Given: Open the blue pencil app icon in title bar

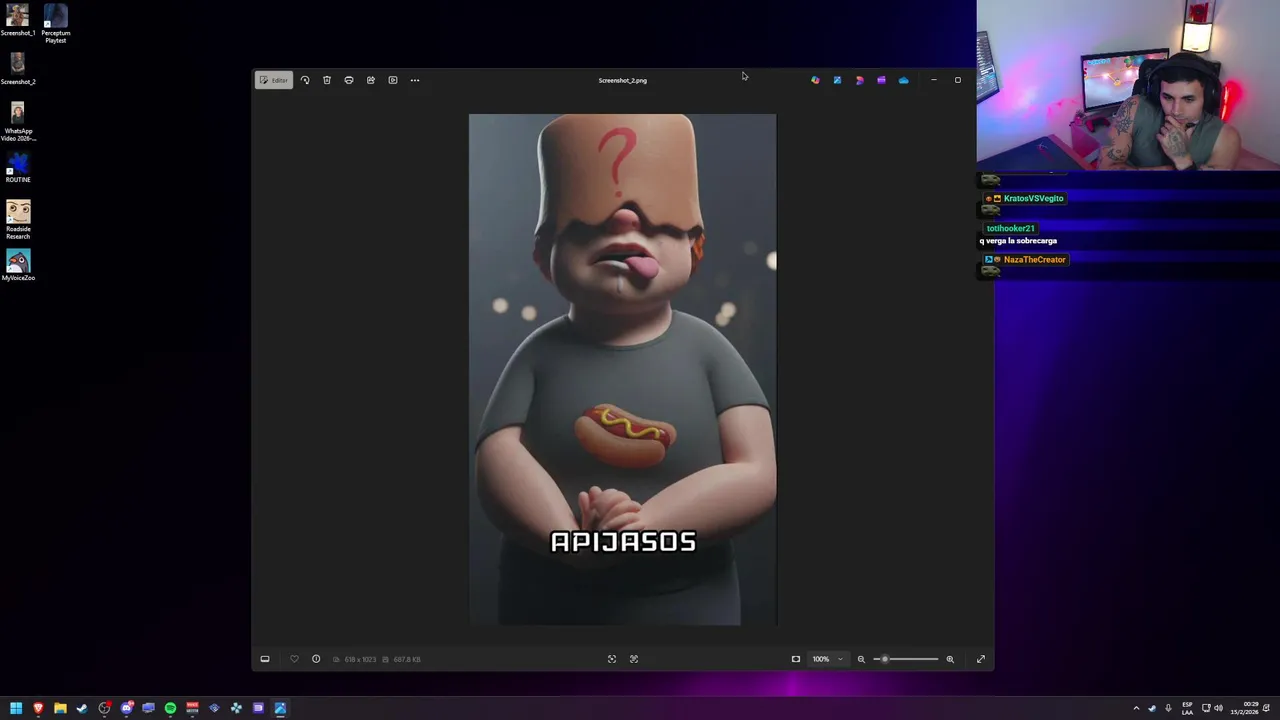Looking at the screenshot, I should (837, 80).
